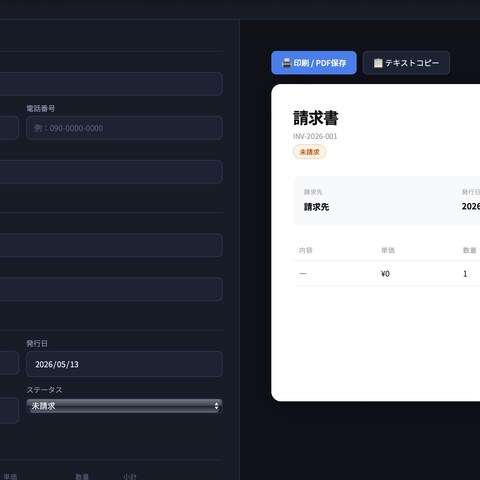This screenshot has height=480, width=480.
Task: Click the 電話番号 field label
Action: 41,108
